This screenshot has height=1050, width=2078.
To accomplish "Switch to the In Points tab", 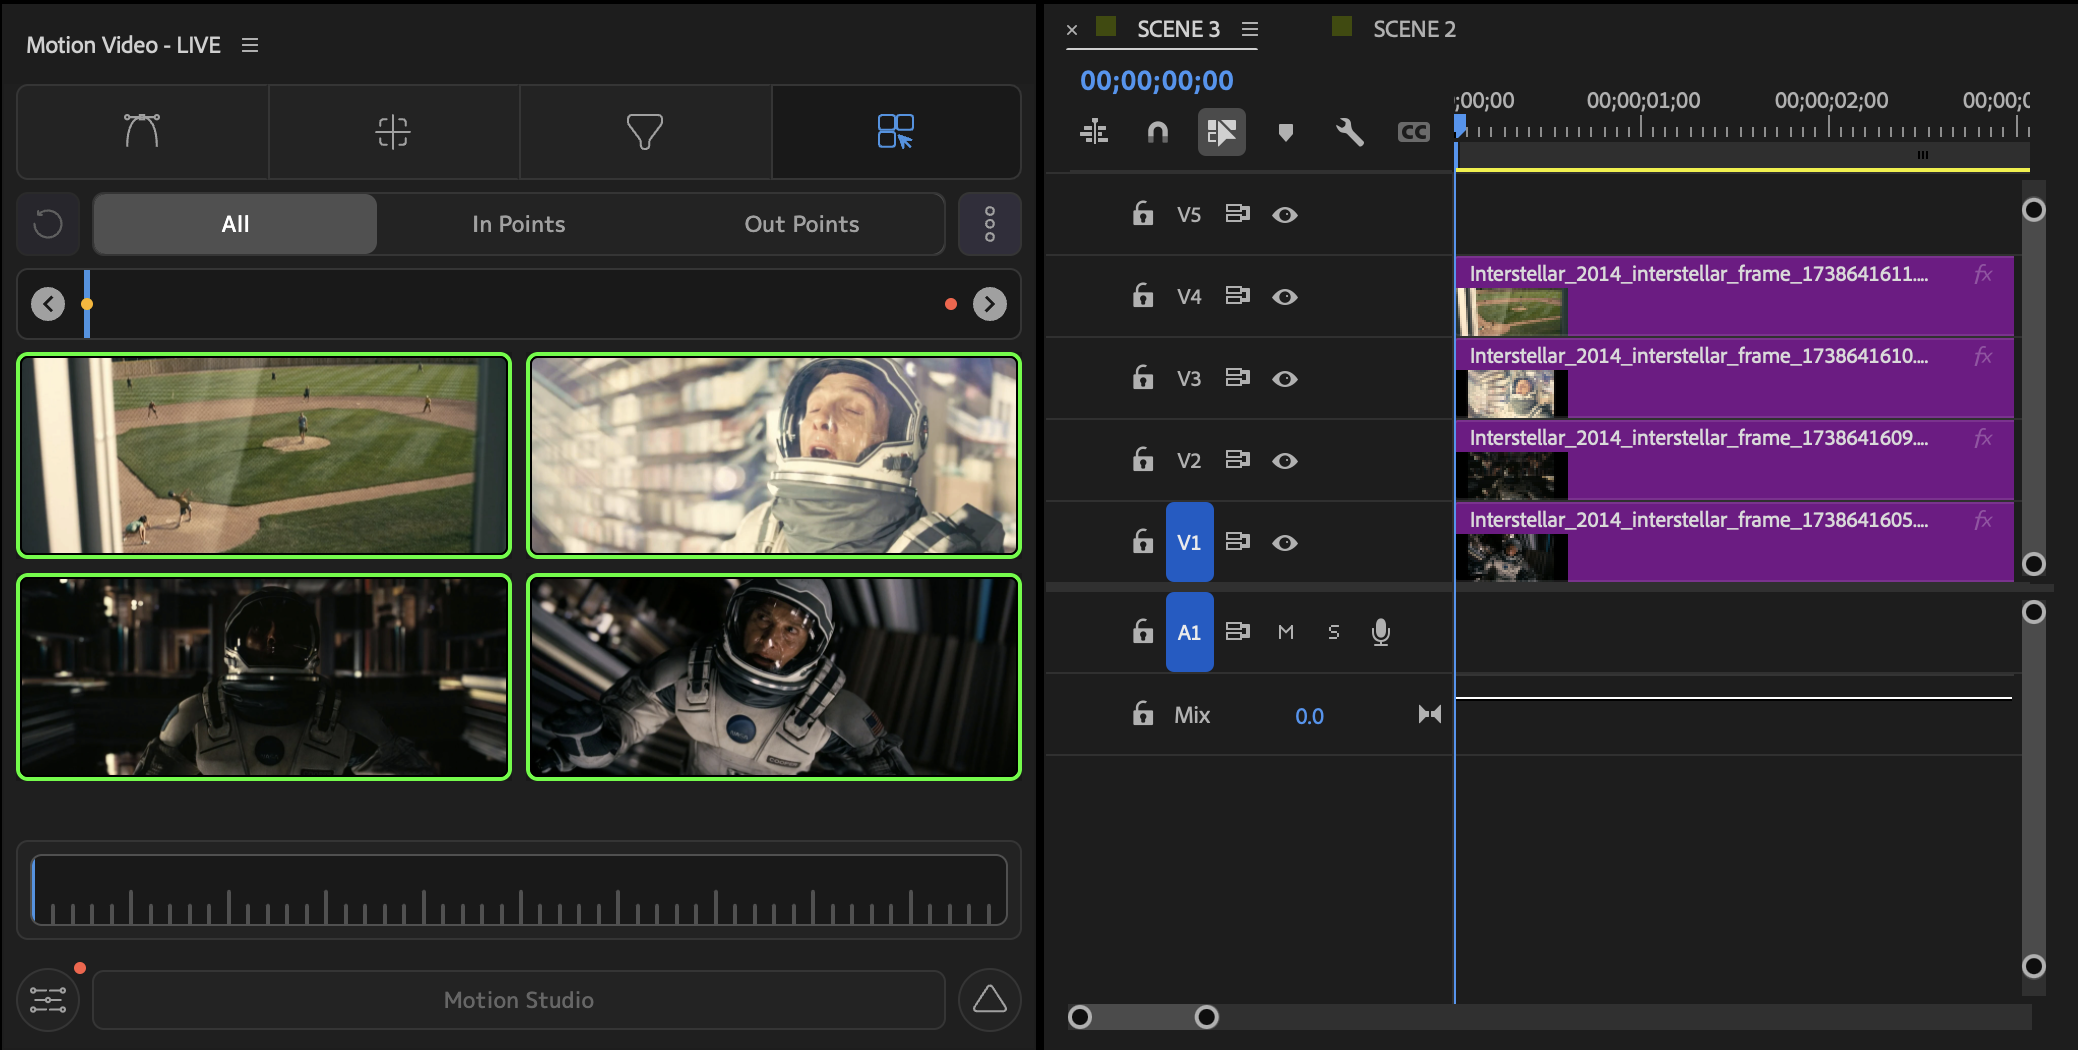I will [x=518, y=224].
